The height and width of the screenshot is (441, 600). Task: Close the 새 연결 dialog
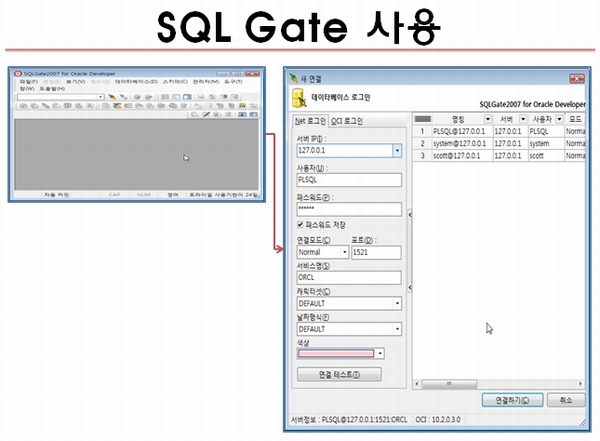[577, 79]
